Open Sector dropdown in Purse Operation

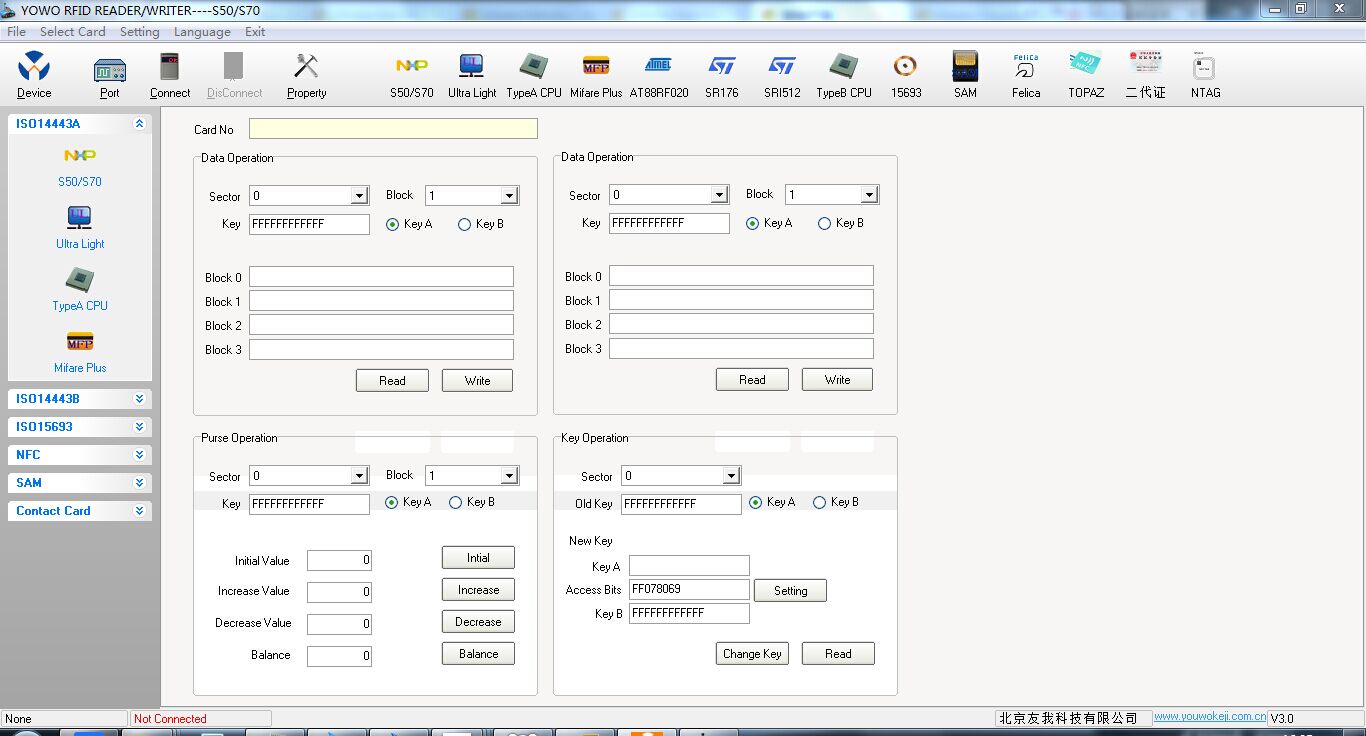click(x=359, y=476)
